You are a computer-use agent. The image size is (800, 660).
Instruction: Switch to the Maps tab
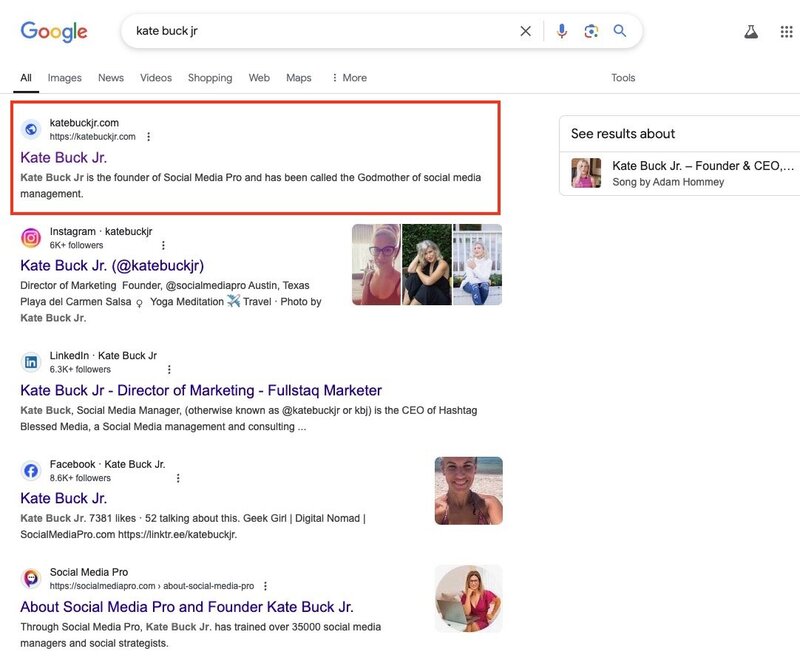tap(298, 78)
